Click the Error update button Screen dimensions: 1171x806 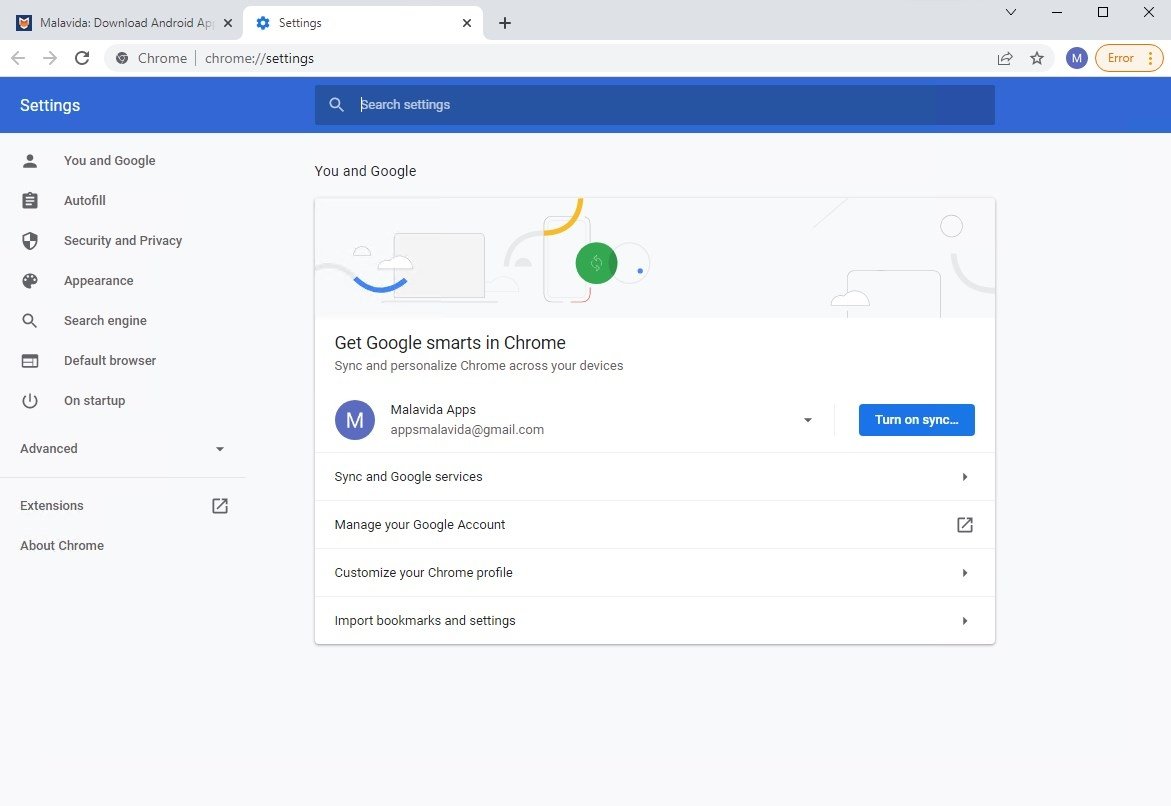pos(1128,58)
